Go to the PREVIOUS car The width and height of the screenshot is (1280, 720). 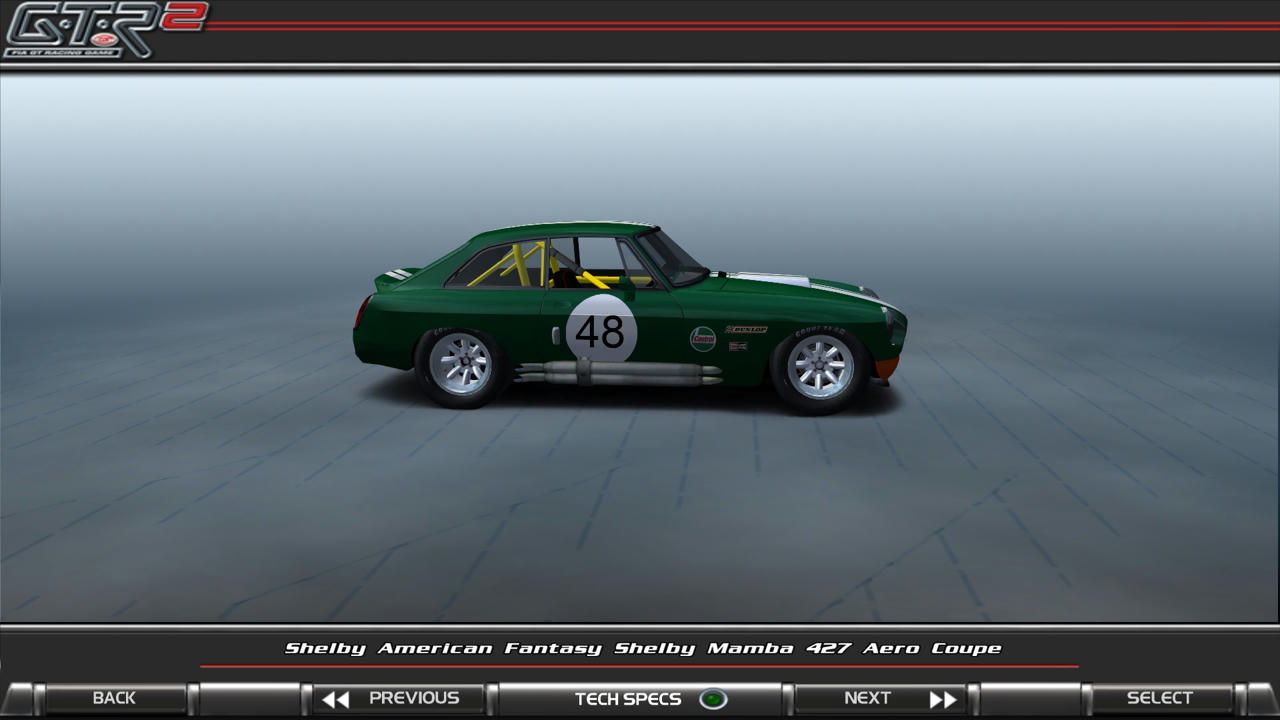[400, 698]
